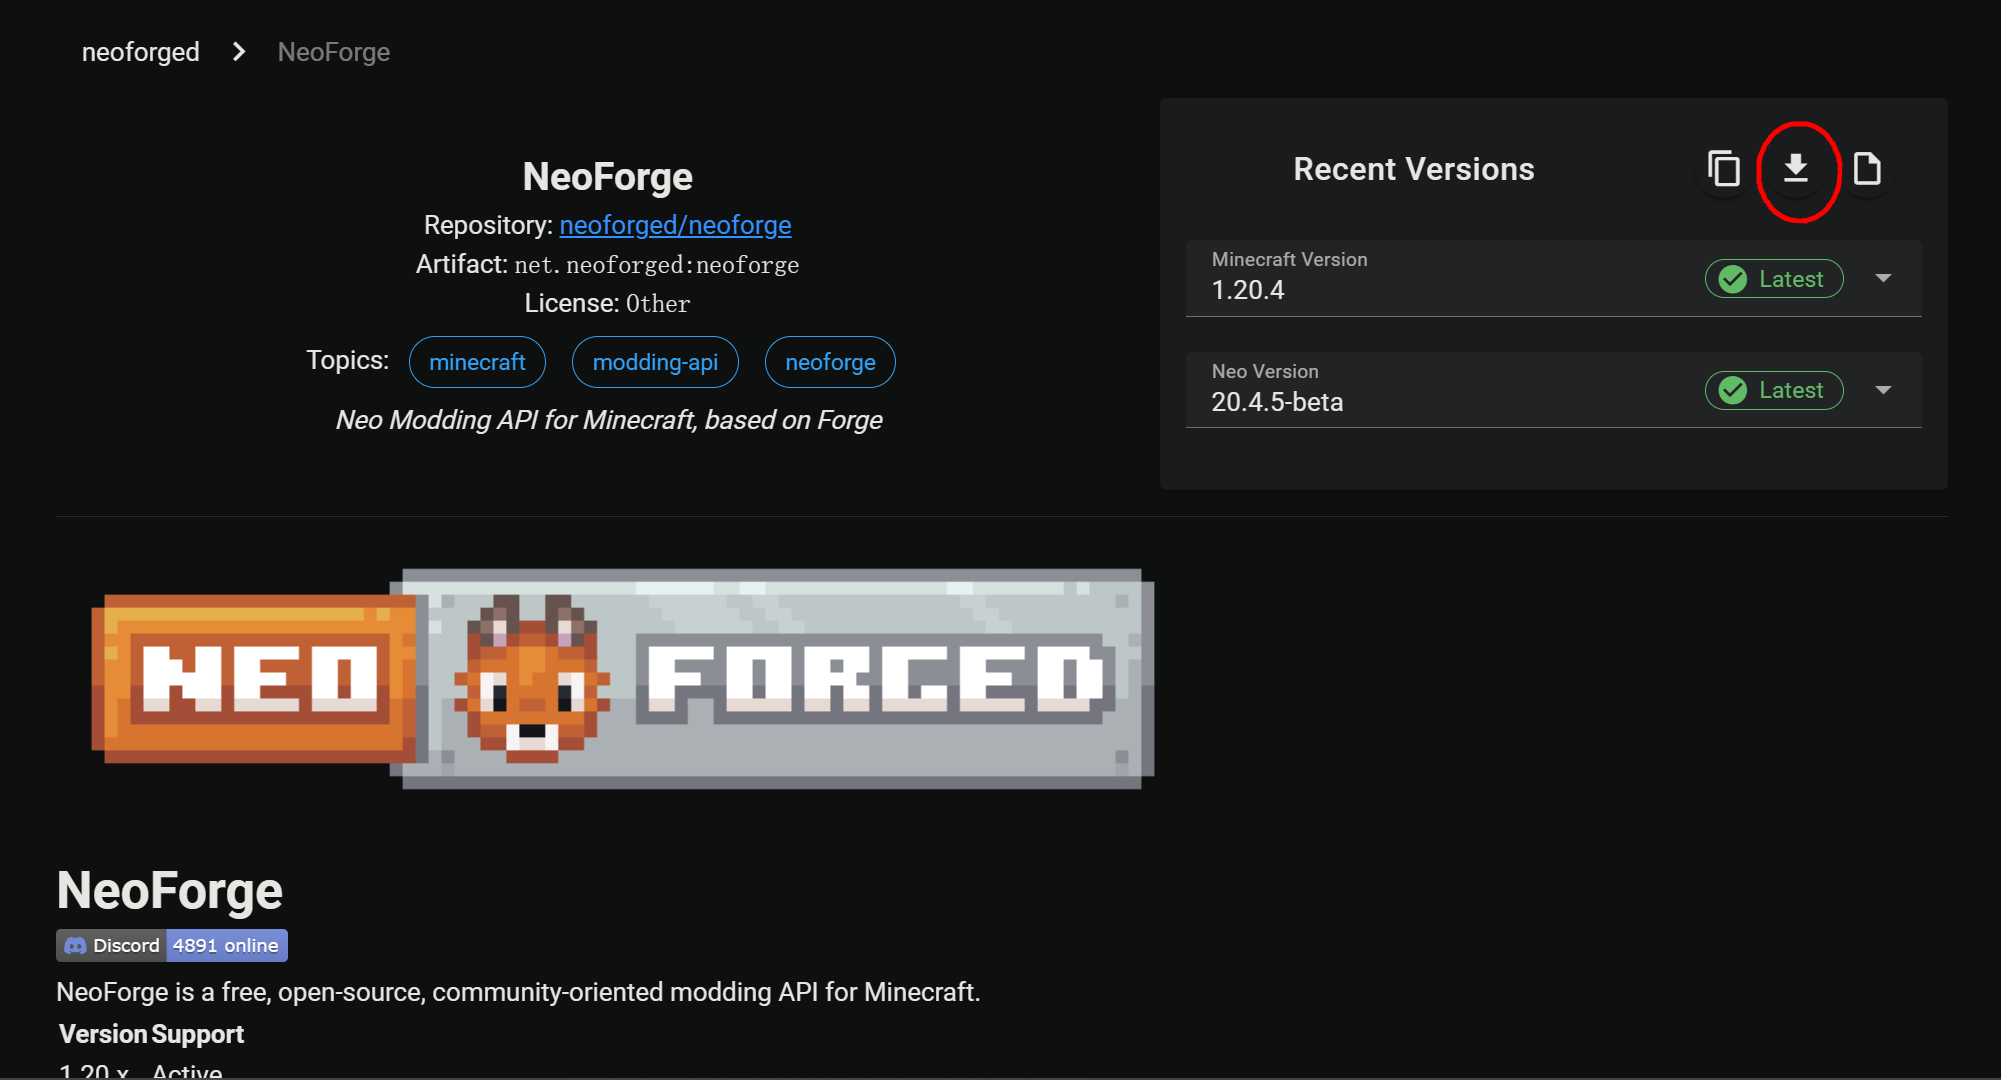Click the Recent Versions heading
This screenshot has width=2001, height=1080.
click(x=1413, y=169)
